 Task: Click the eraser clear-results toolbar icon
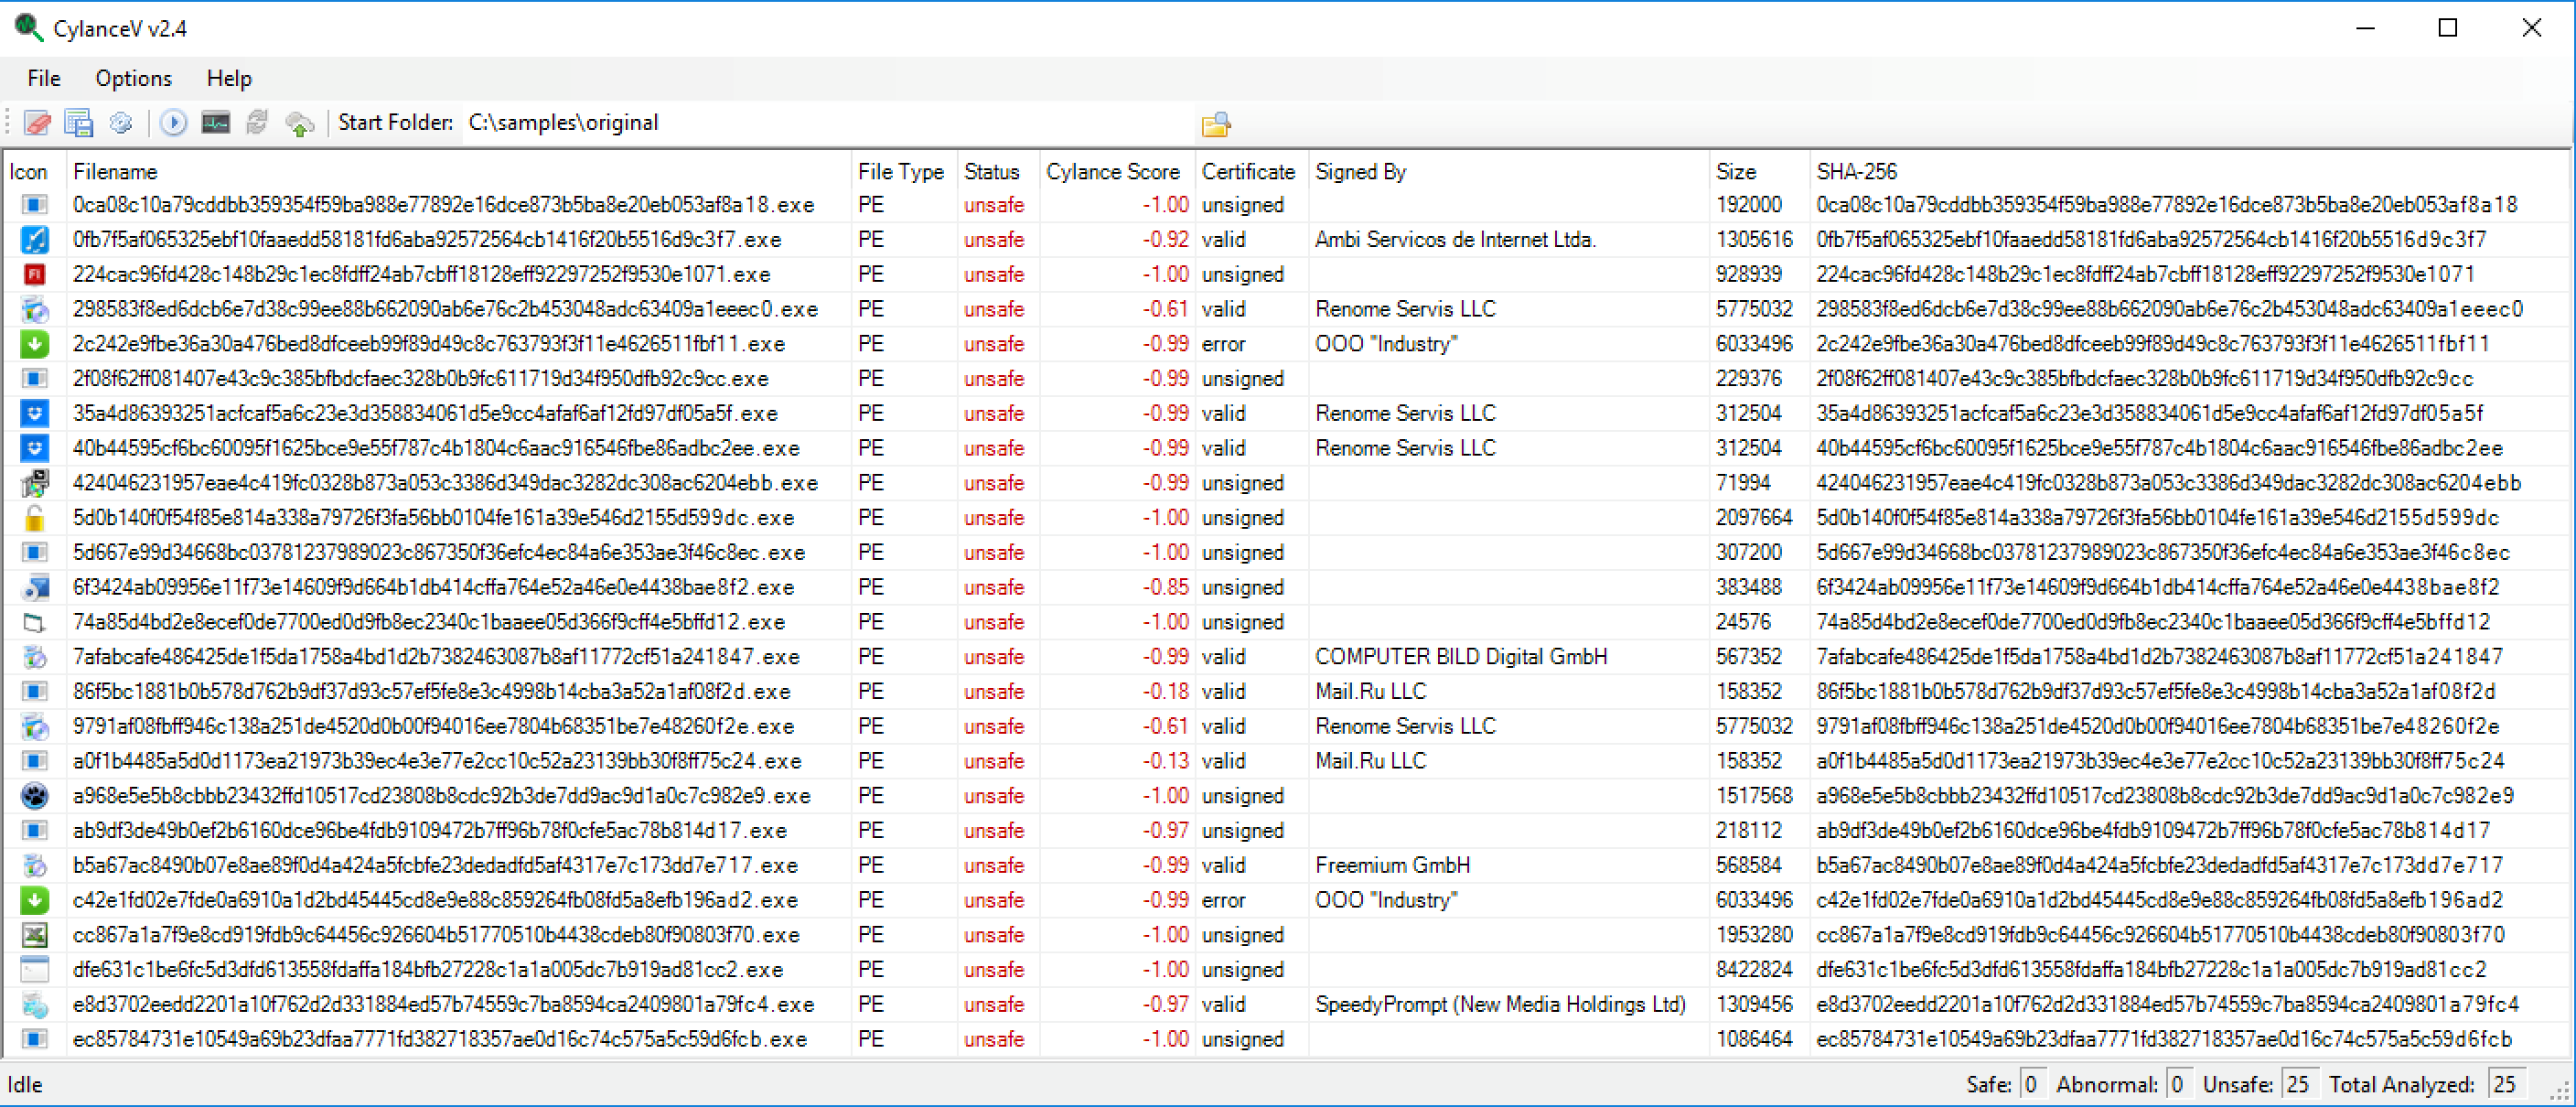coord(38,123)
